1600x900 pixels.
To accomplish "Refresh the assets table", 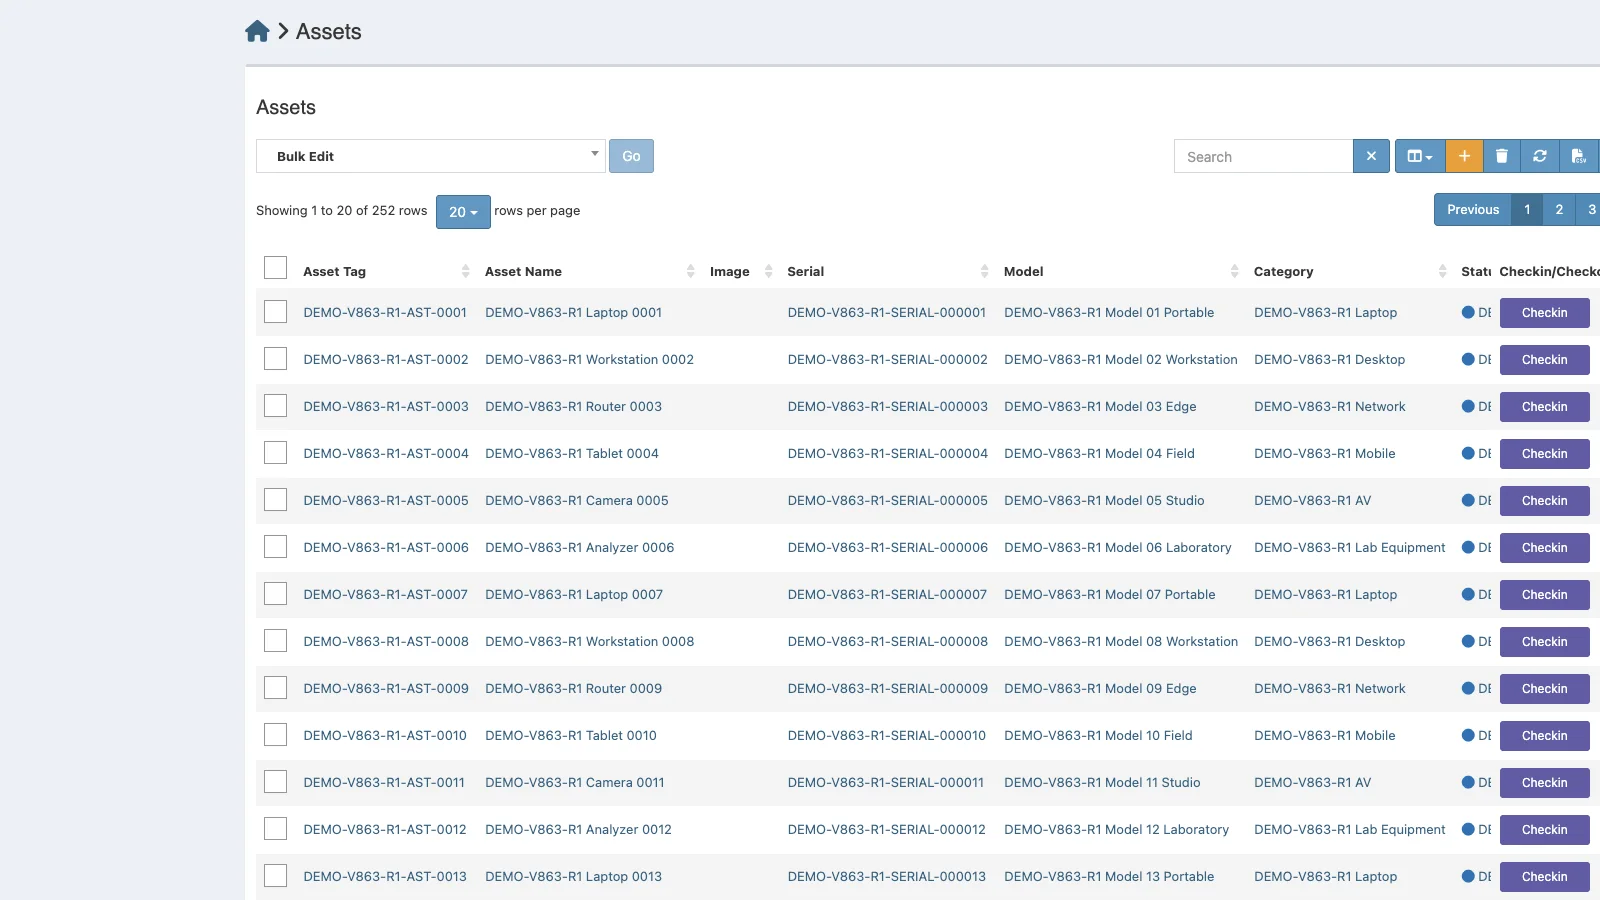I will tap(1540, 156).
